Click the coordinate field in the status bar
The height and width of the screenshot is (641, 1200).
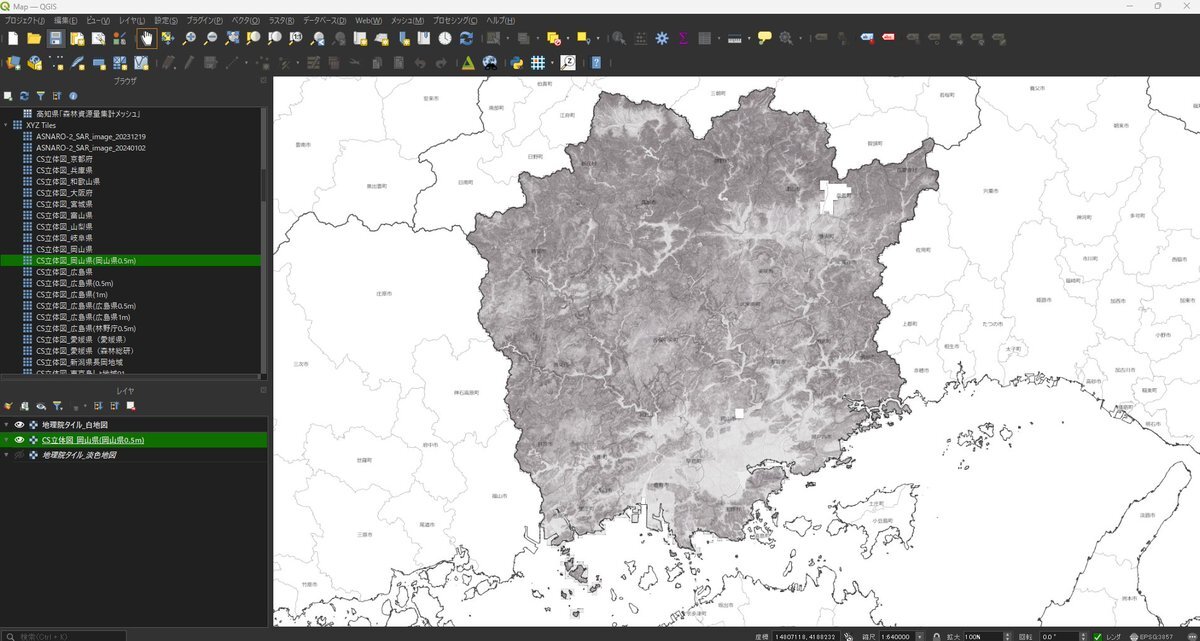pos(806,635)
